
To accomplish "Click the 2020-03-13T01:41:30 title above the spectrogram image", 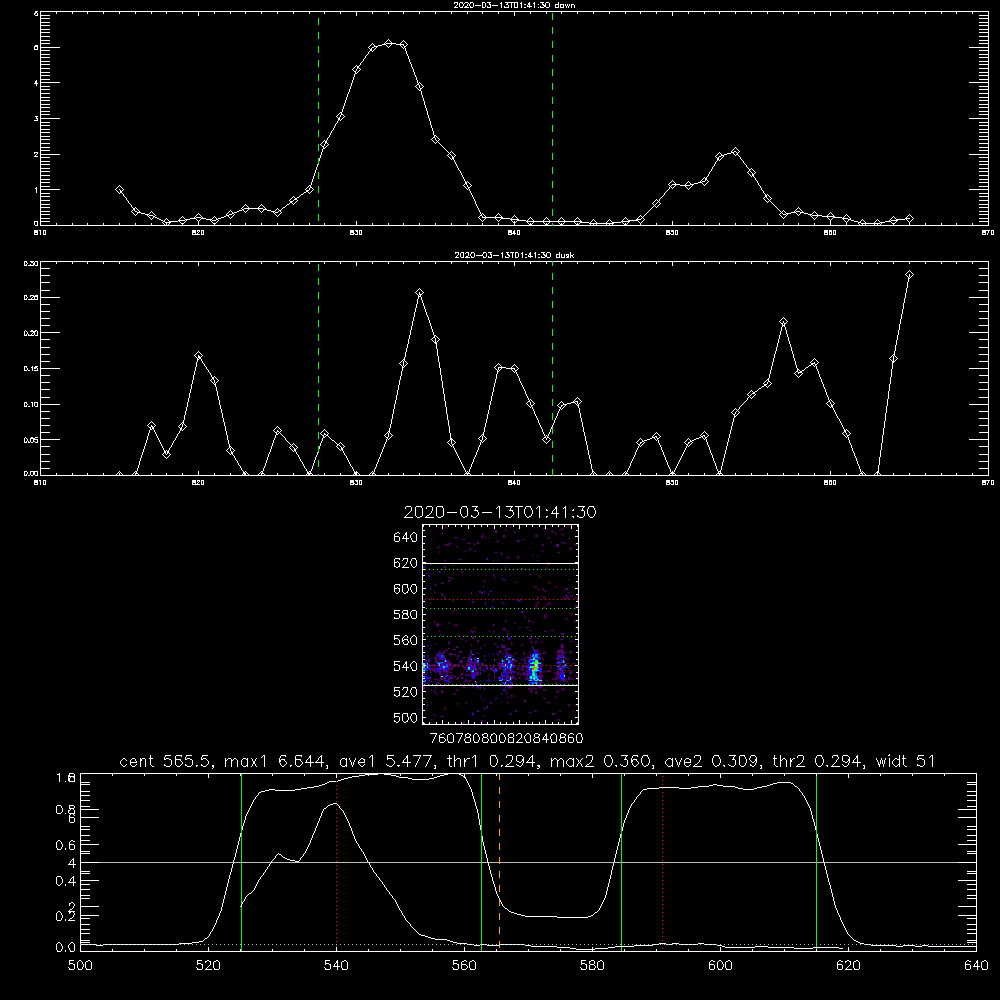I will coord(500,512).
